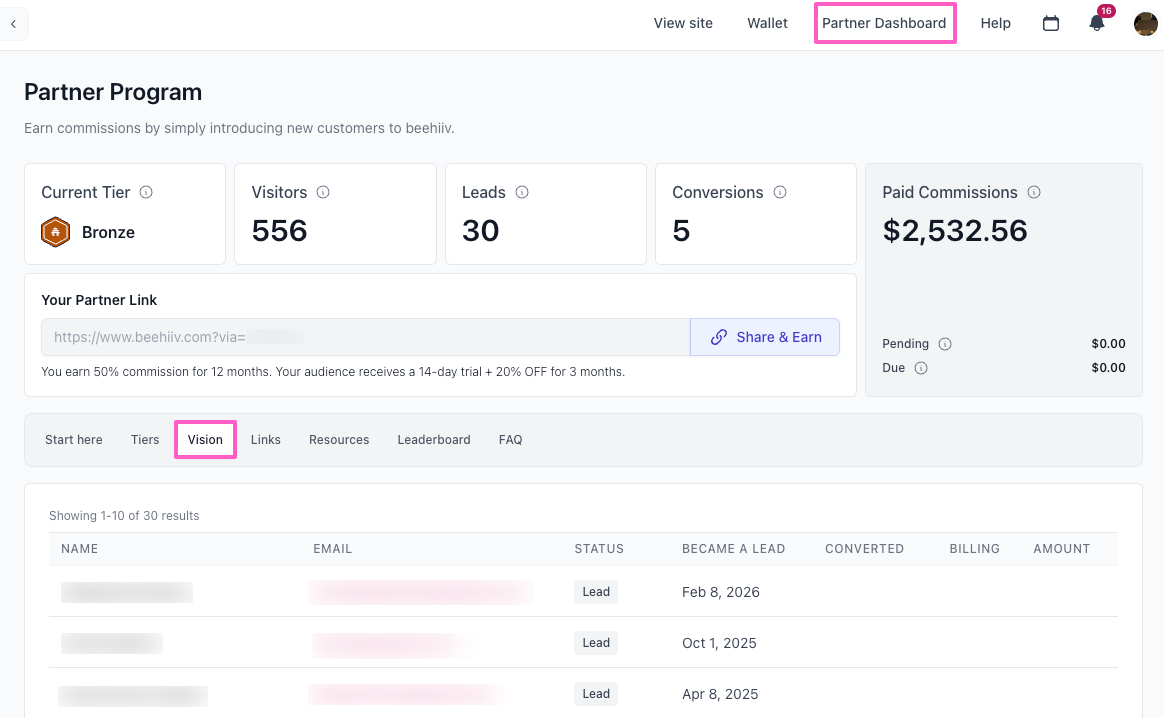This screenshot has width=1164, height=718.
Task: Open the notifications bell icon
Action: tap(1097, 23)
